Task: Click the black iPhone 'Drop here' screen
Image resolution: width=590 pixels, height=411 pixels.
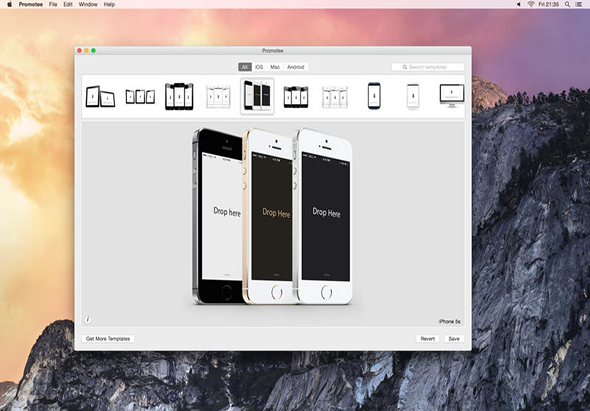Action: [x=222, y=216]
